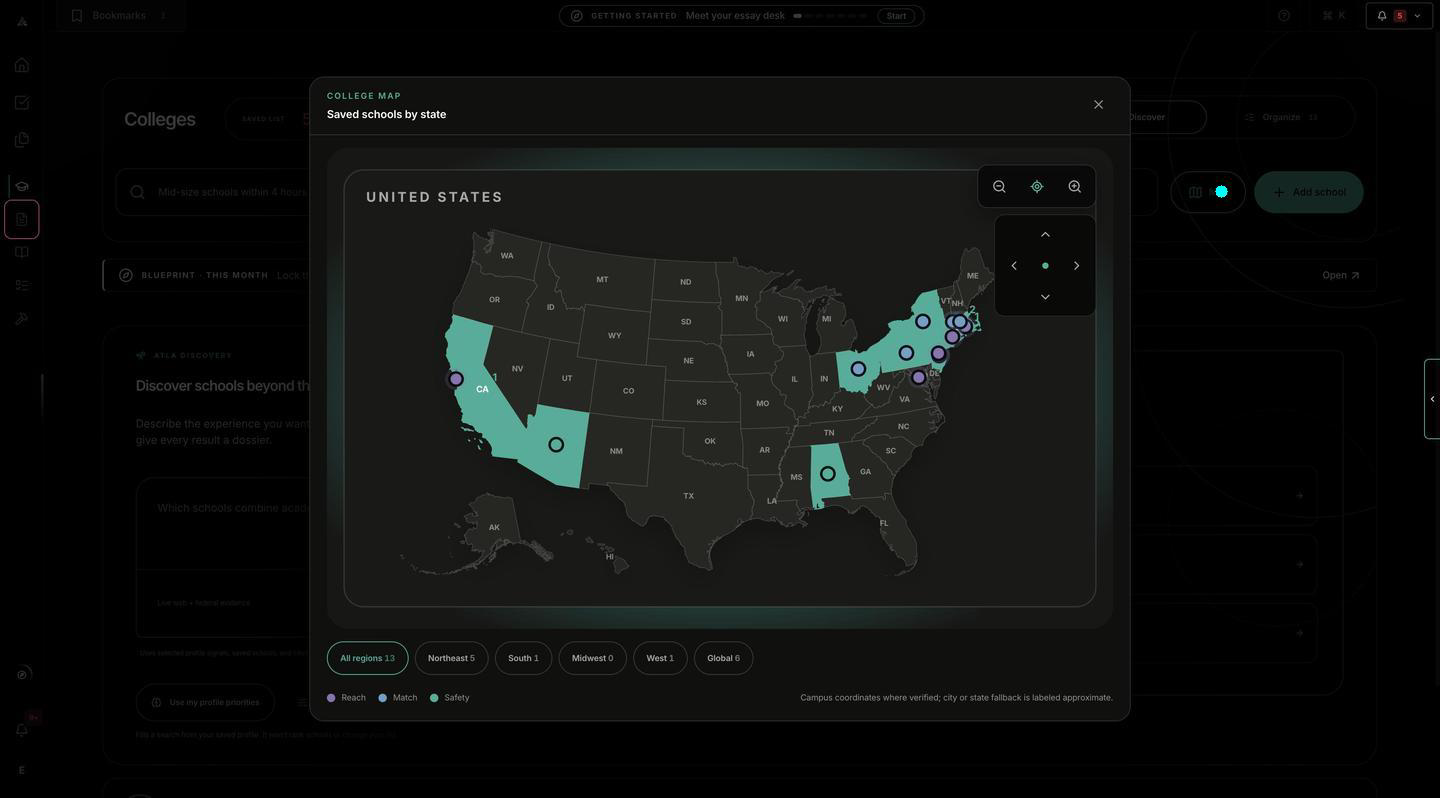Open the hammer tools sidebar icon
The height and width of the screenshot is (798, 1440).
coord(22,319)
